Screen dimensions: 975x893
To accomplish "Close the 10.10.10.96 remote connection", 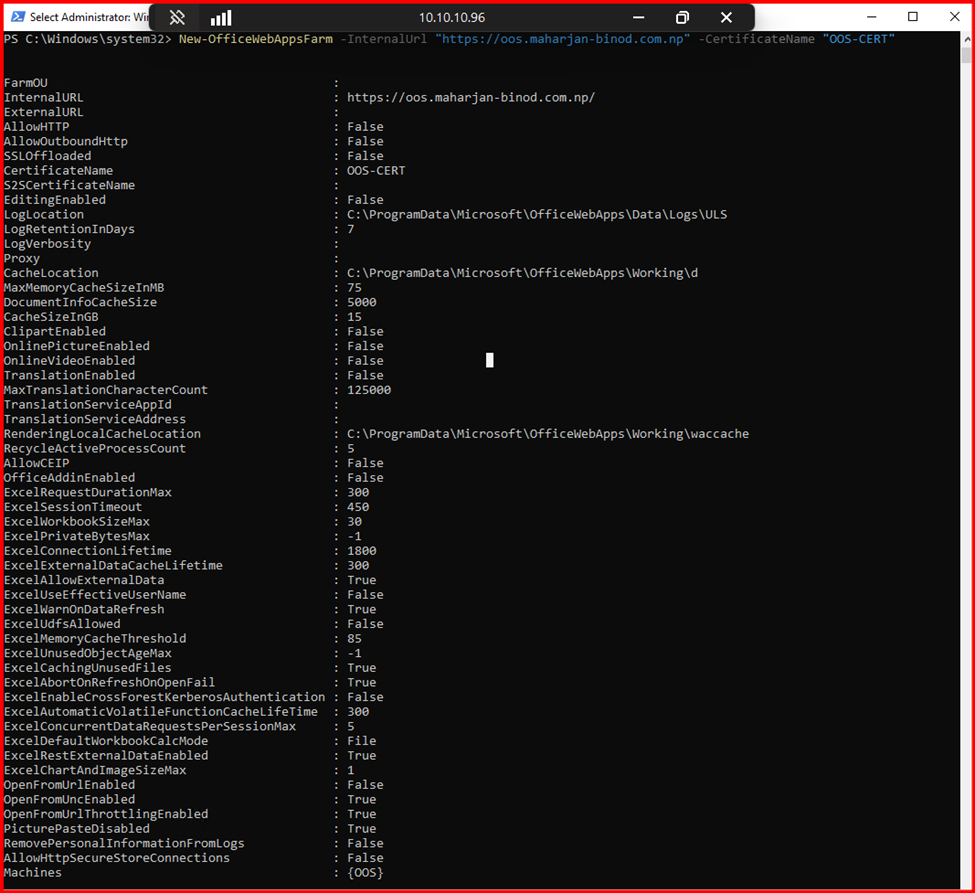I will point(726,18).
